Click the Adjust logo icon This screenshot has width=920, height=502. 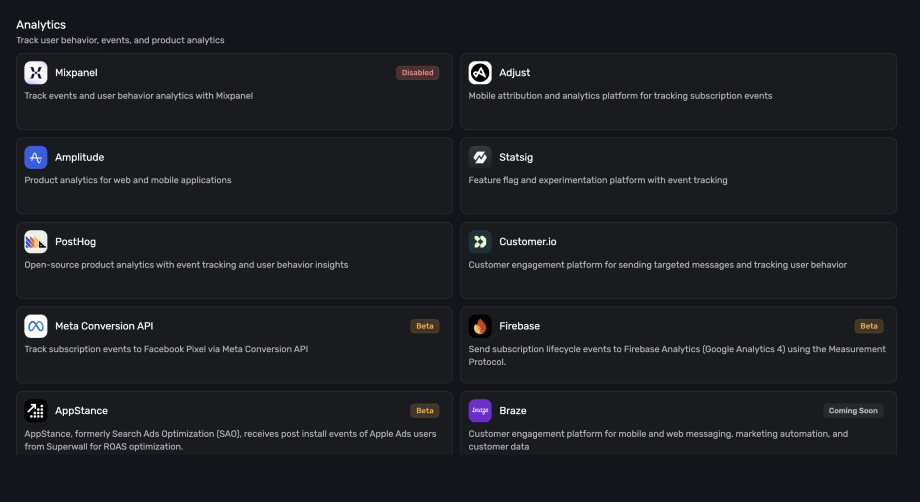480,73
